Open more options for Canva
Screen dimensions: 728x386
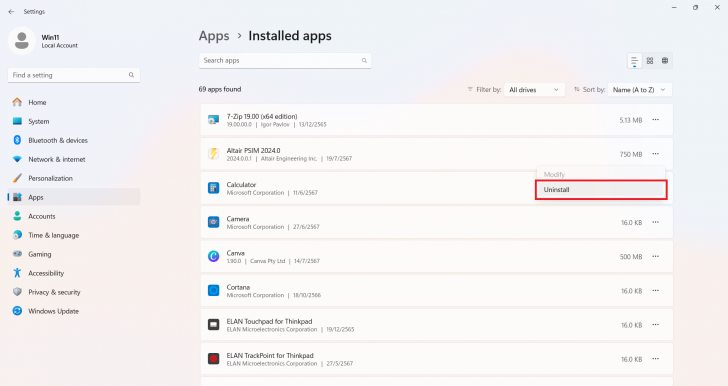656,256
